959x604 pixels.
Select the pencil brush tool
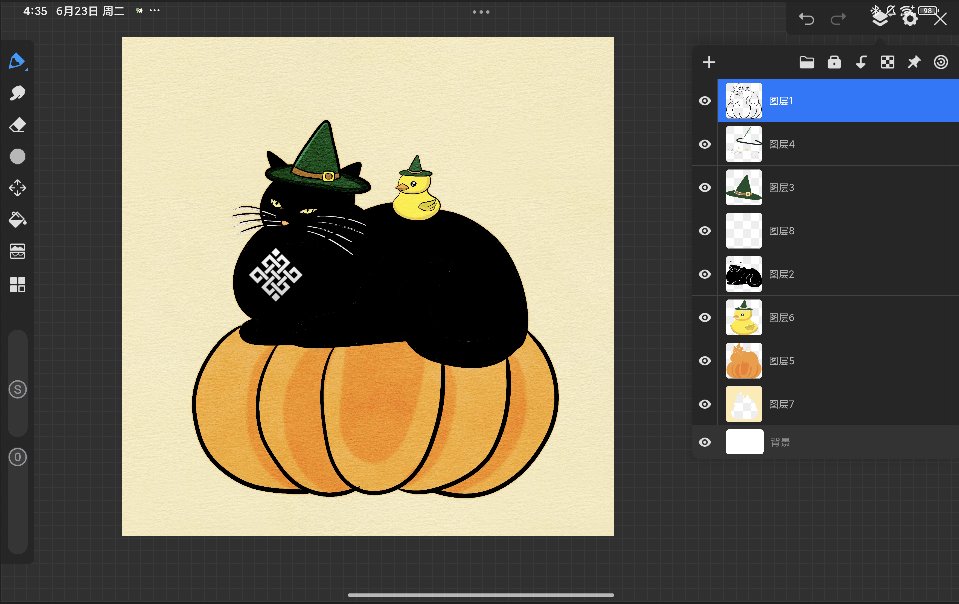[x=17, y=61]
